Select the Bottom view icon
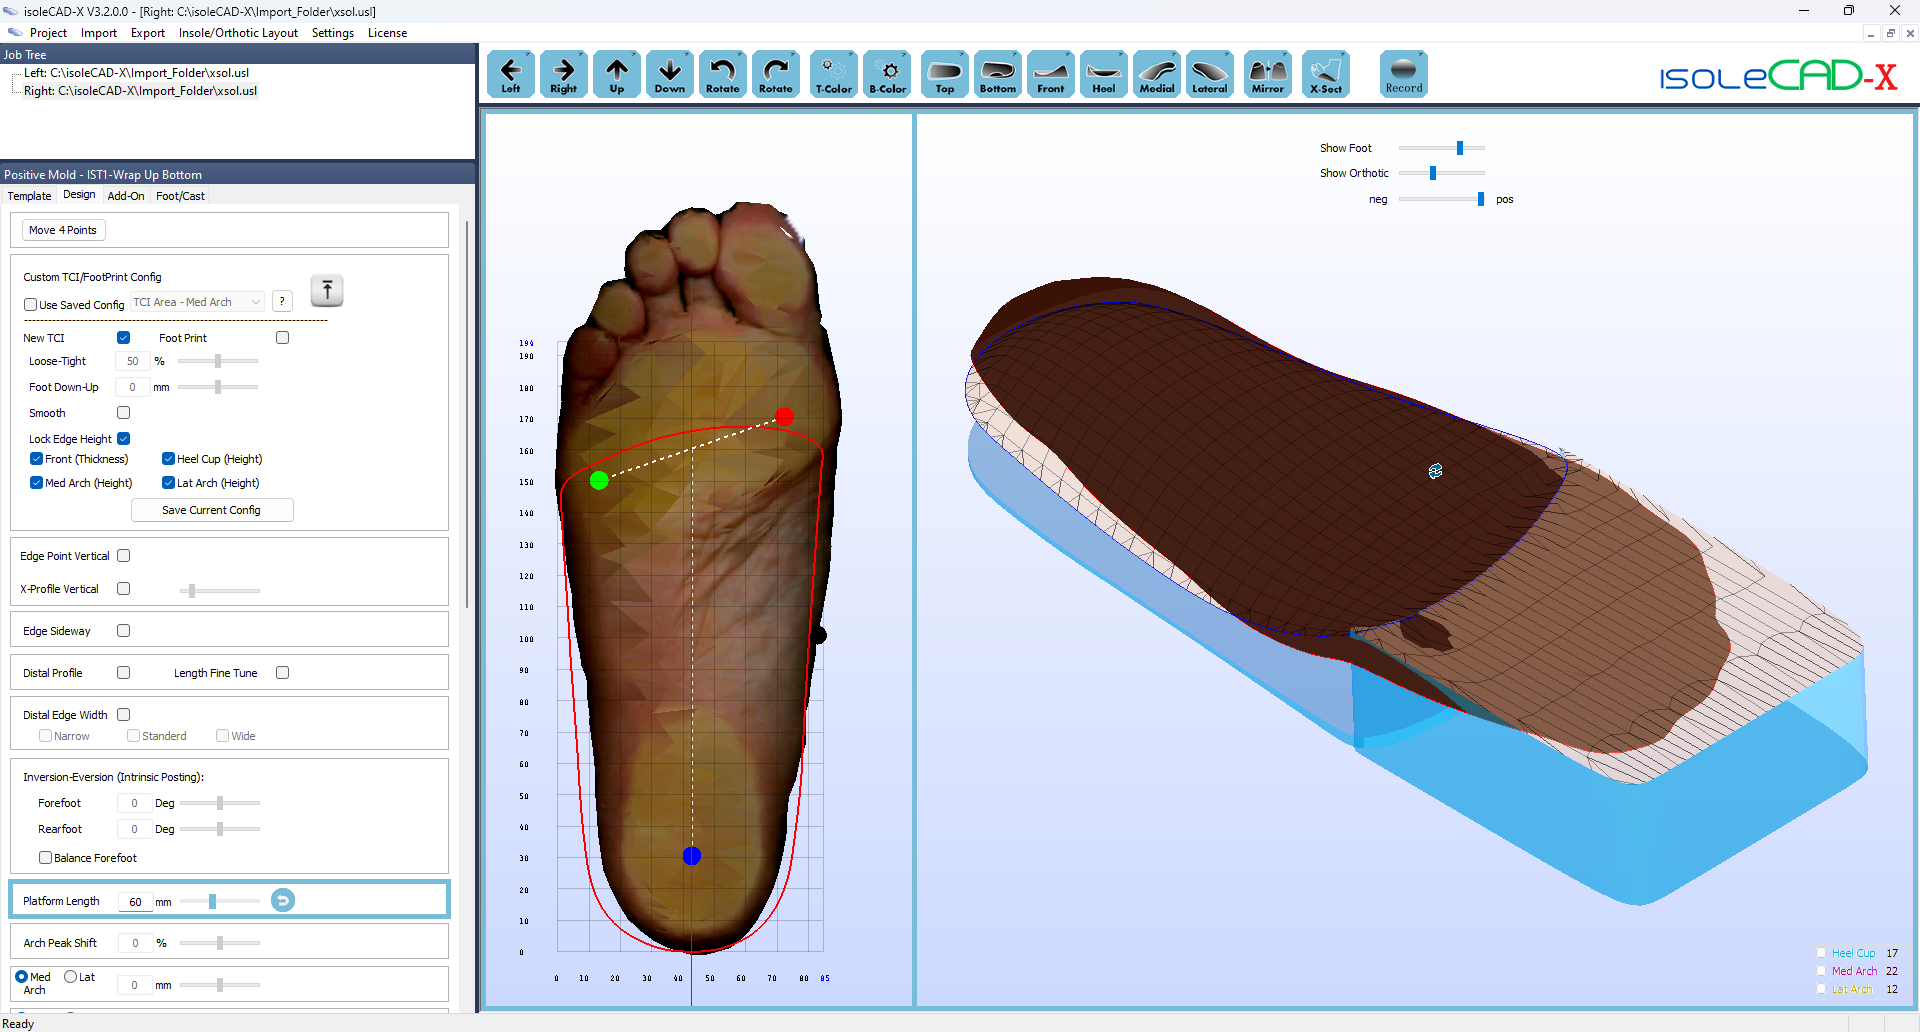The height and width of the screenshot is (1032, 1920). tap(997, 73)
